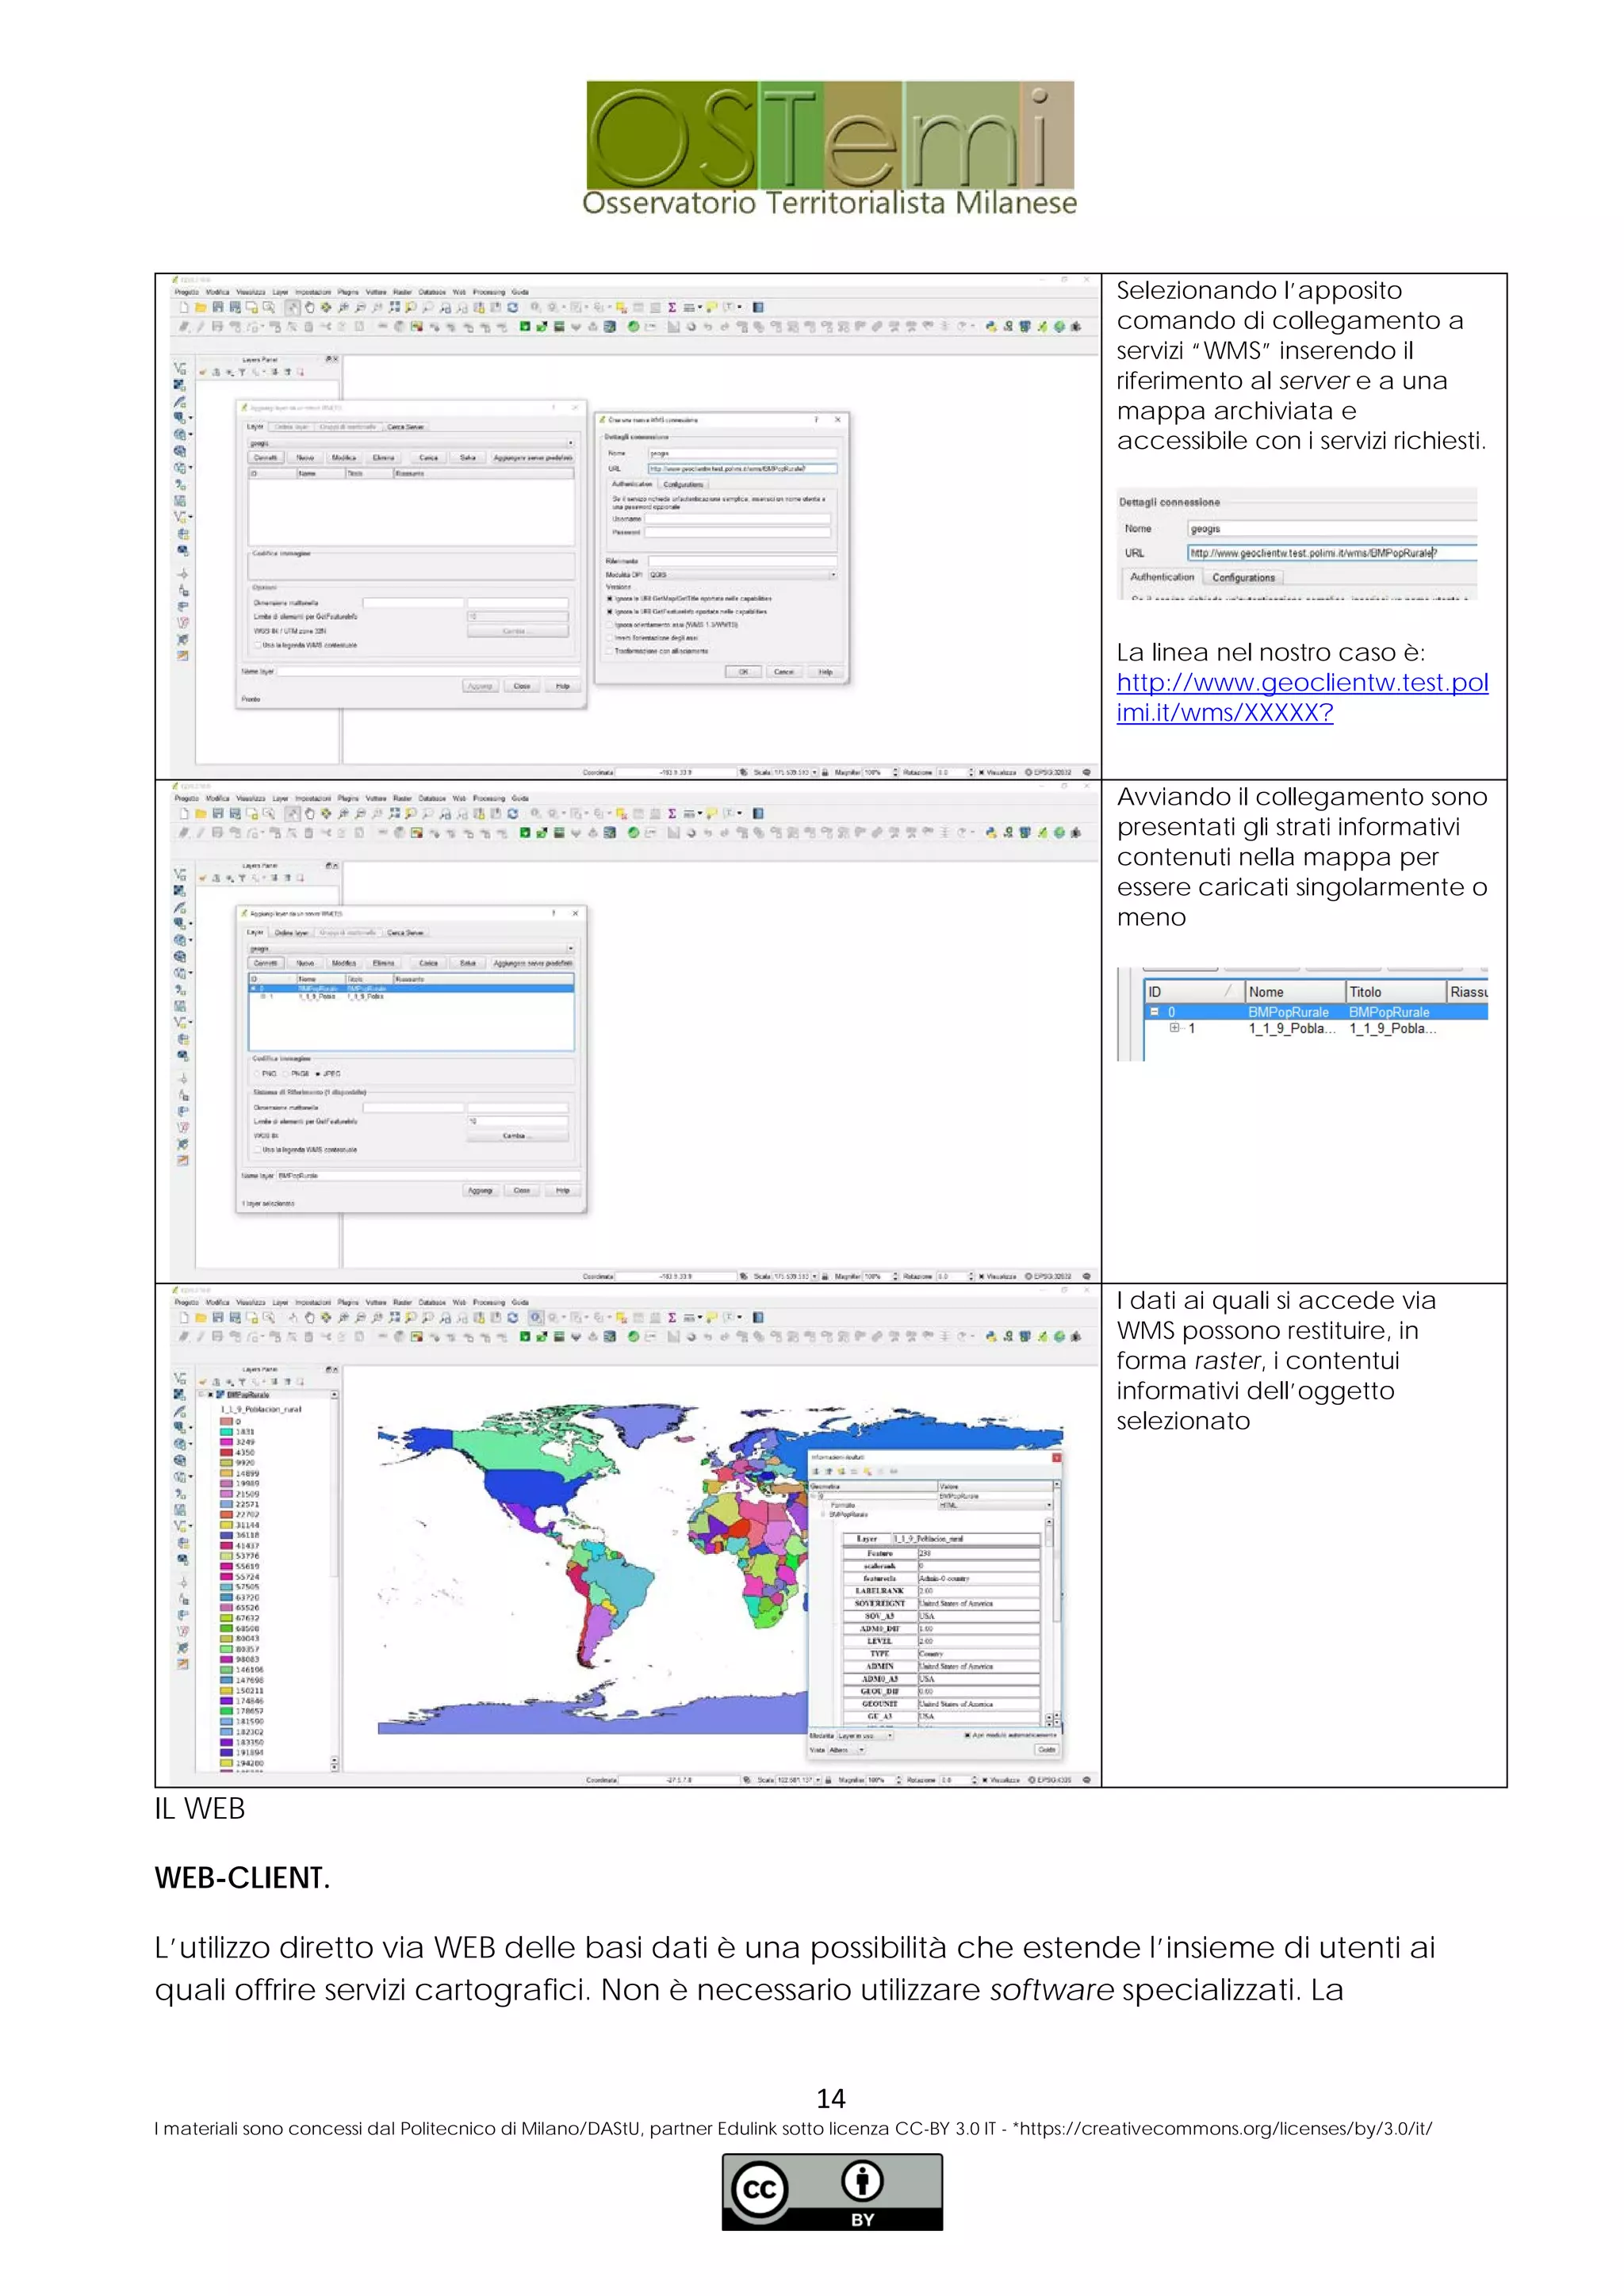Open the geogis connection dropdown in the BMPopRurale dialog
Image resolution: width=1624 pixels, height=2296 pixels.
coord(411,949)
